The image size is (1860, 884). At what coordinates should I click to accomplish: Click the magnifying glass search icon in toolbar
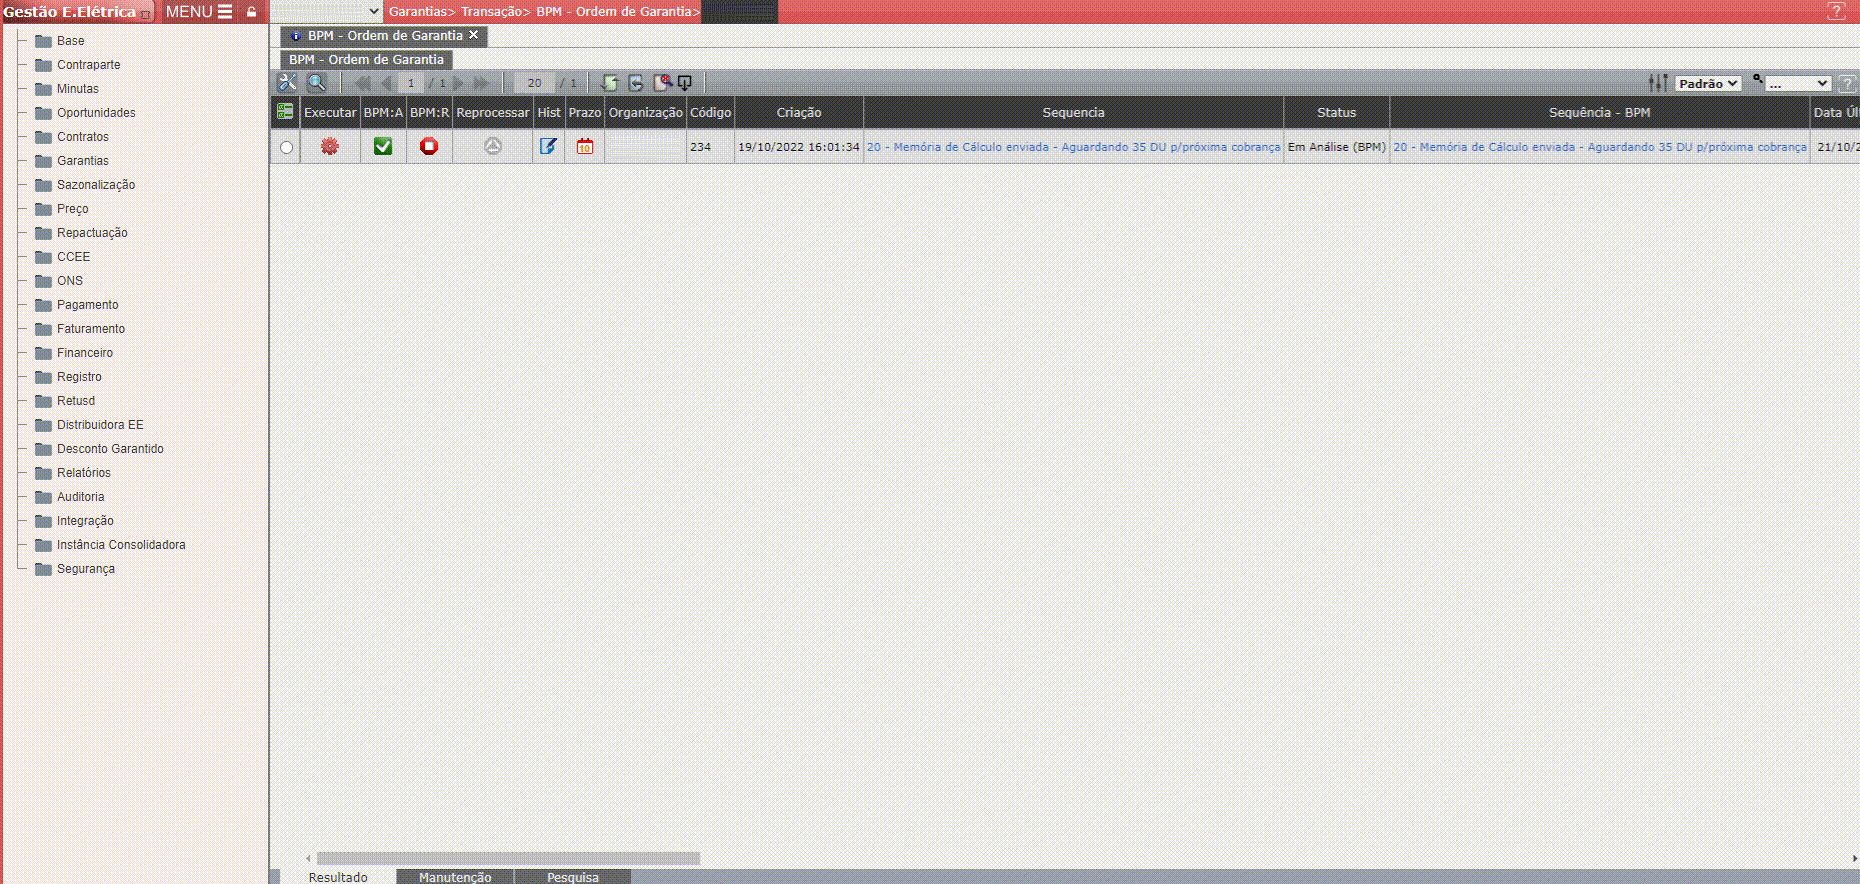(316, 83)
